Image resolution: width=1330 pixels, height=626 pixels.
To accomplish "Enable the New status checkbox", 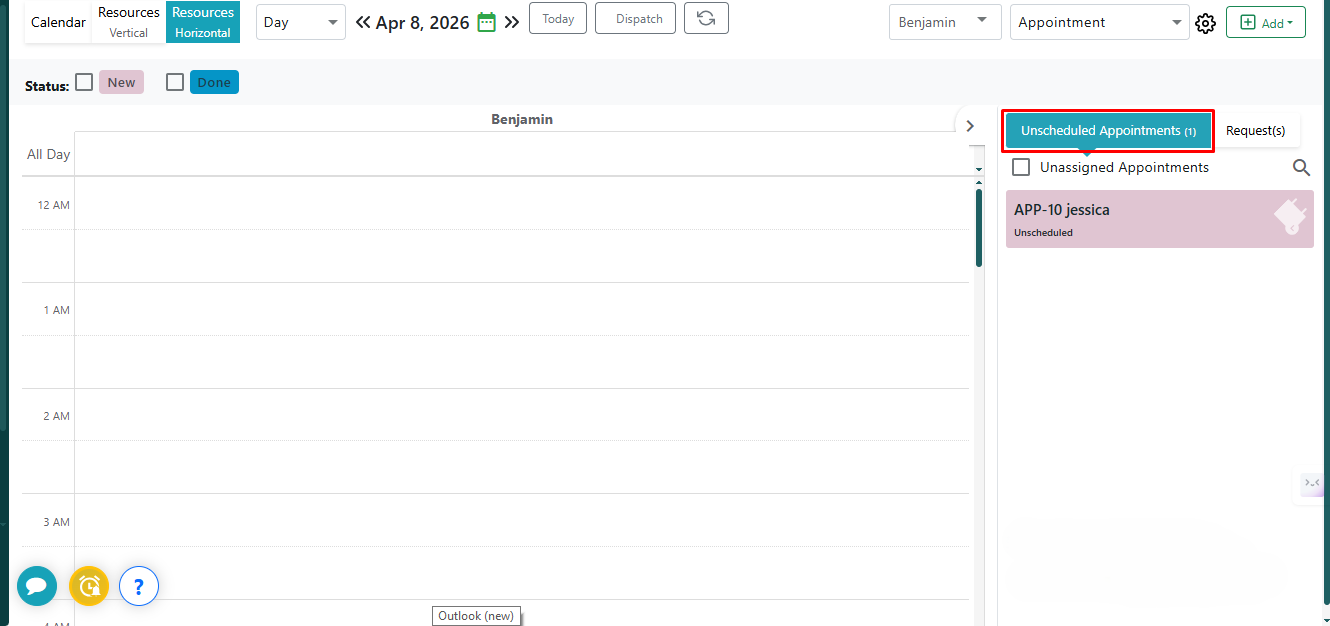I will [x=84, y=82].
